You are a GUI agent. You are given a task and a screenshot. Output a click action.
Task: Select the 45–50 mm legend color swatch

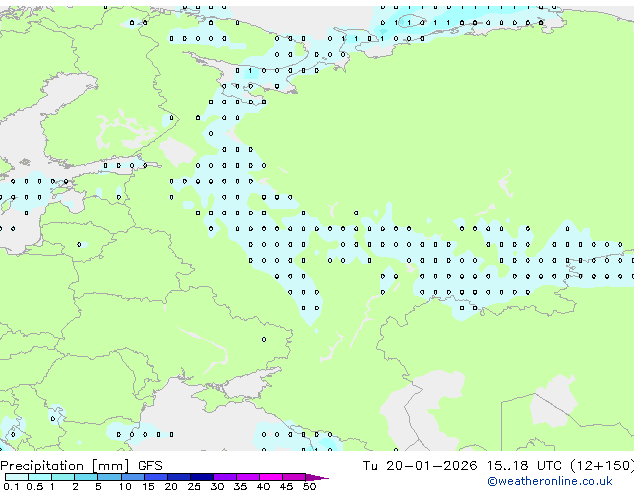pos(294,477)
